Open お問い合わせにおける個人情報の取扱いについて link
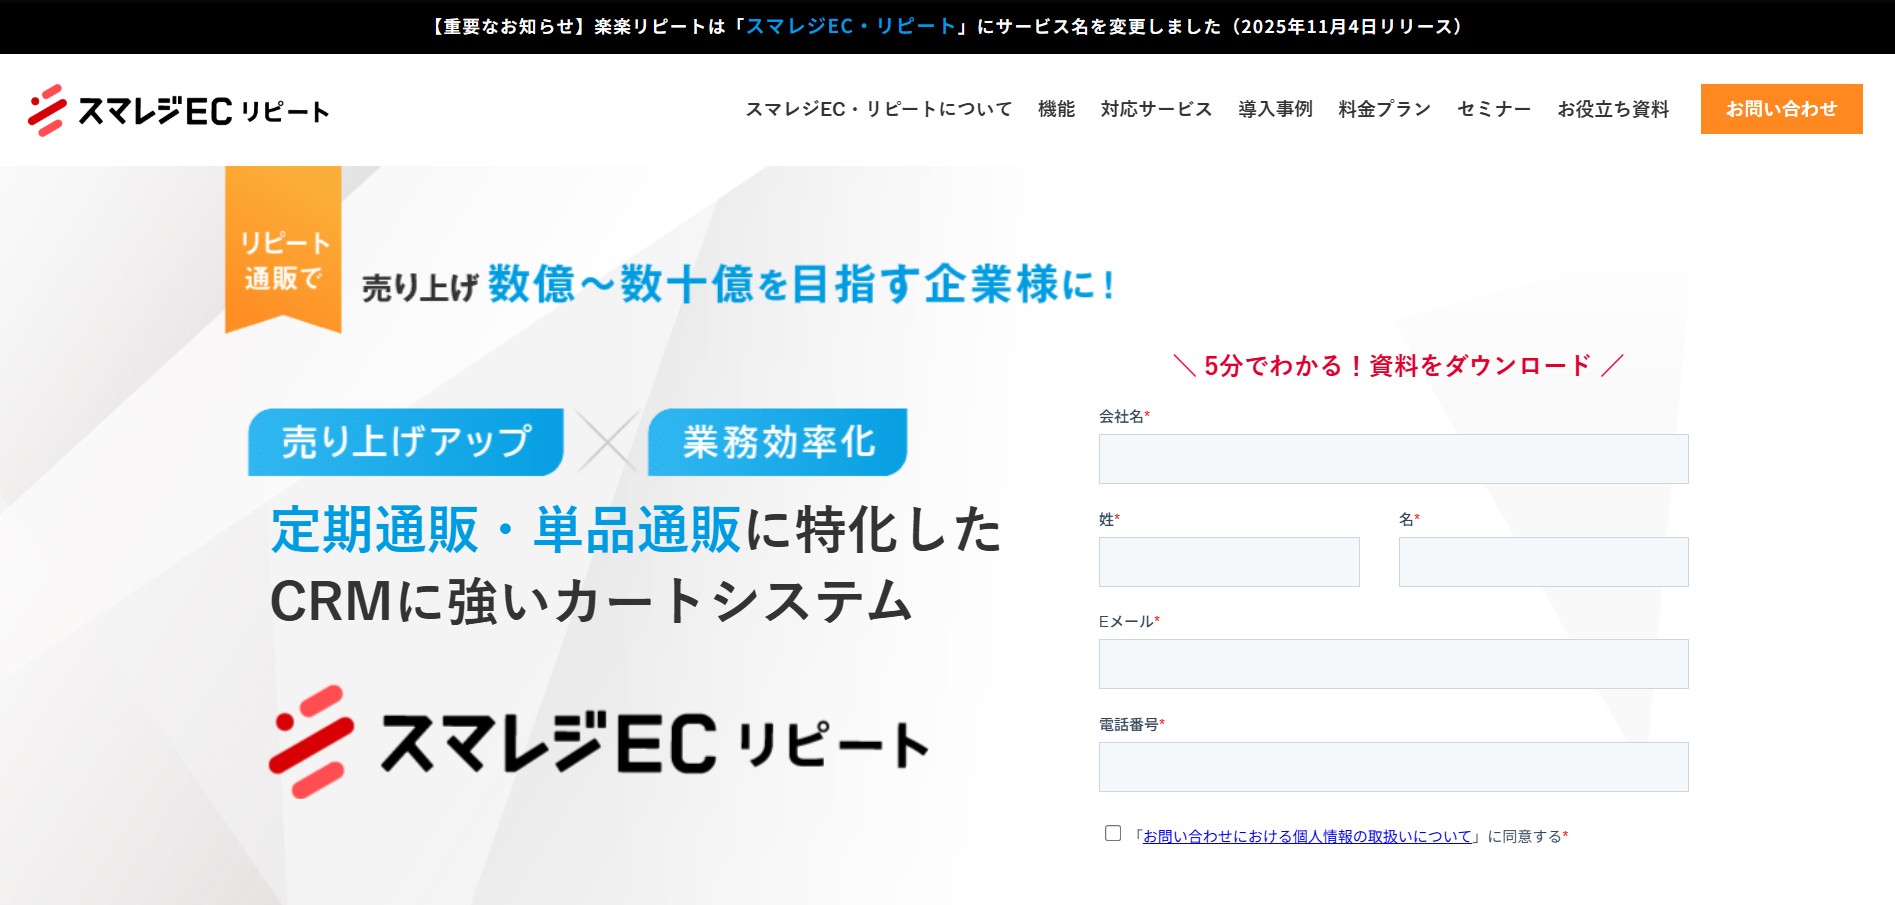The image size is (1895, 905). [1307, 836]
